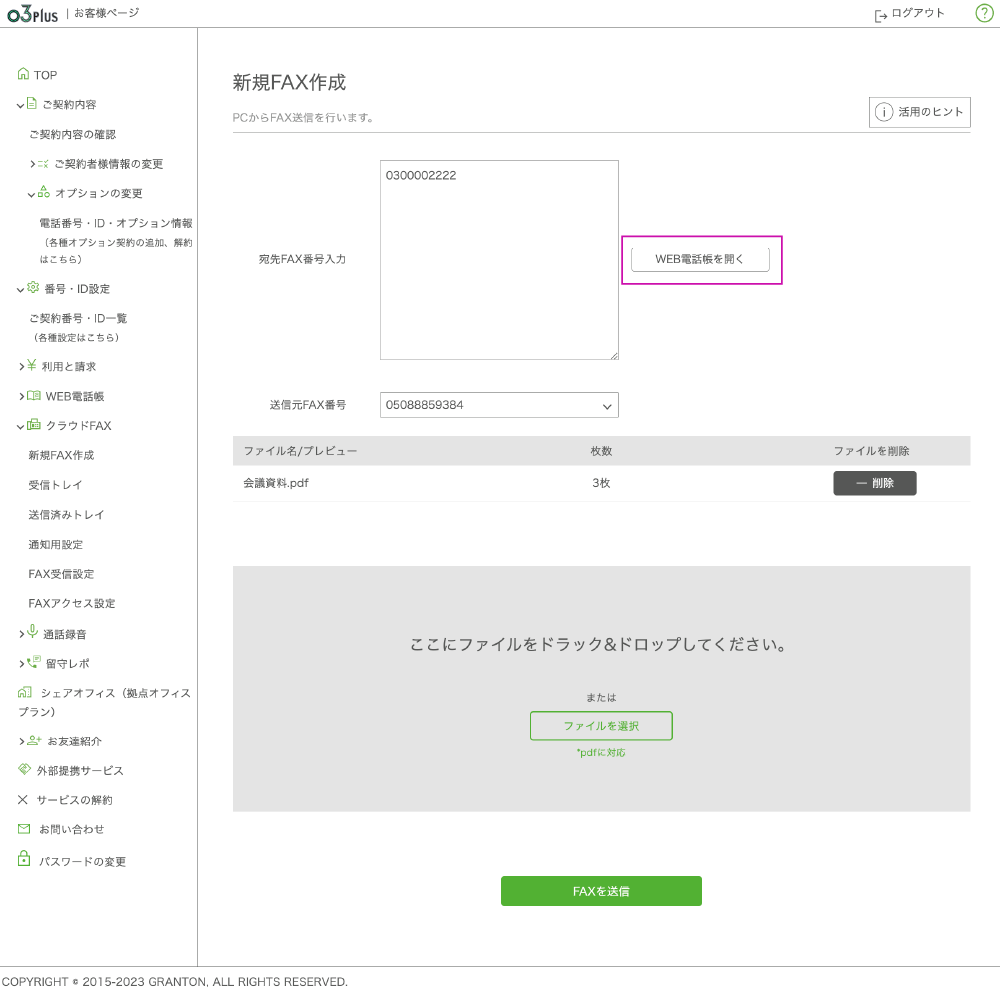Image resolution: width=1000 pixels, height=992 pixels.
Task: Open the help question mark icon
Action: pos(984,13)
